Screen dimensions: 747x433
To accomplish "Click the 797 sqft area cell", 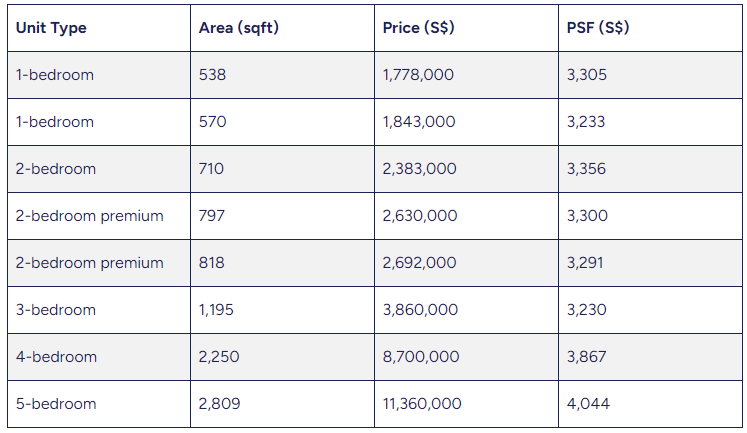I will [213, 216].
